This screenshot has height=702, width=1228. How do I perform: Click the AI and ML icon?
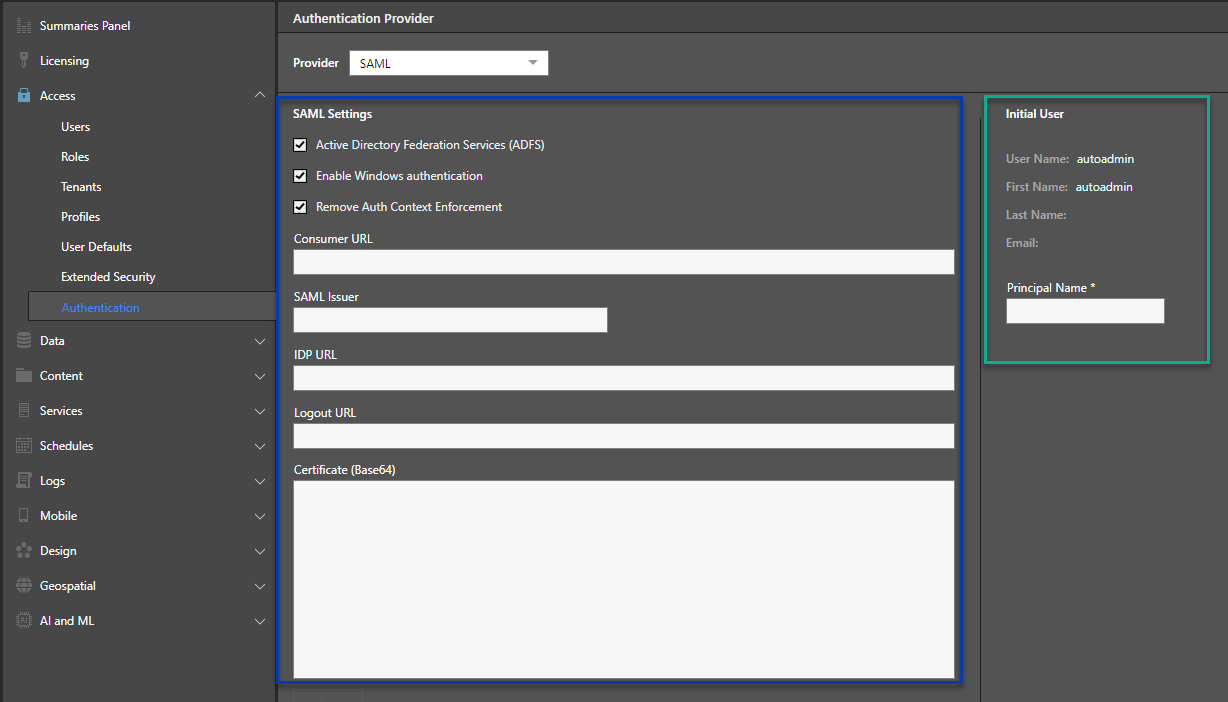point(22,620)
